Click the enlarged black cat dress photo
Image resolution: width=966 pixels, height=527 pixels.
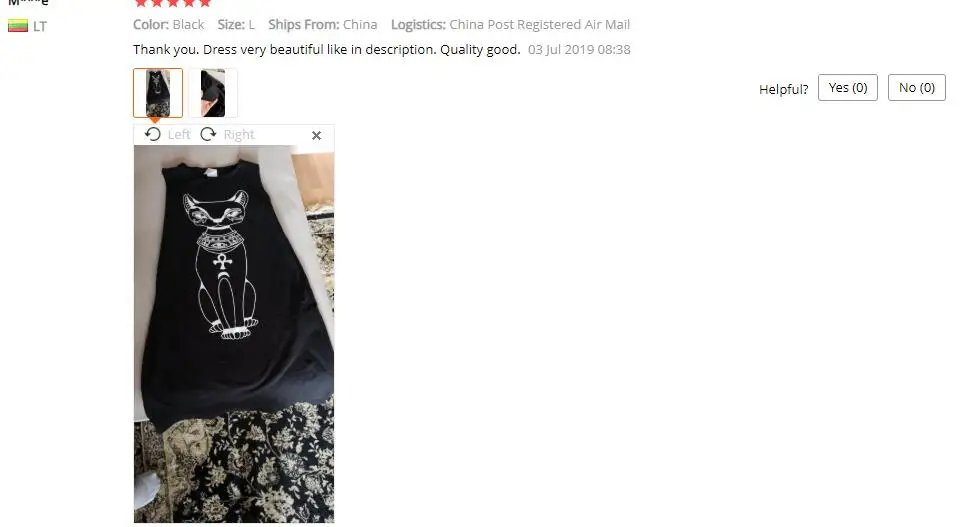pos(234,334)
